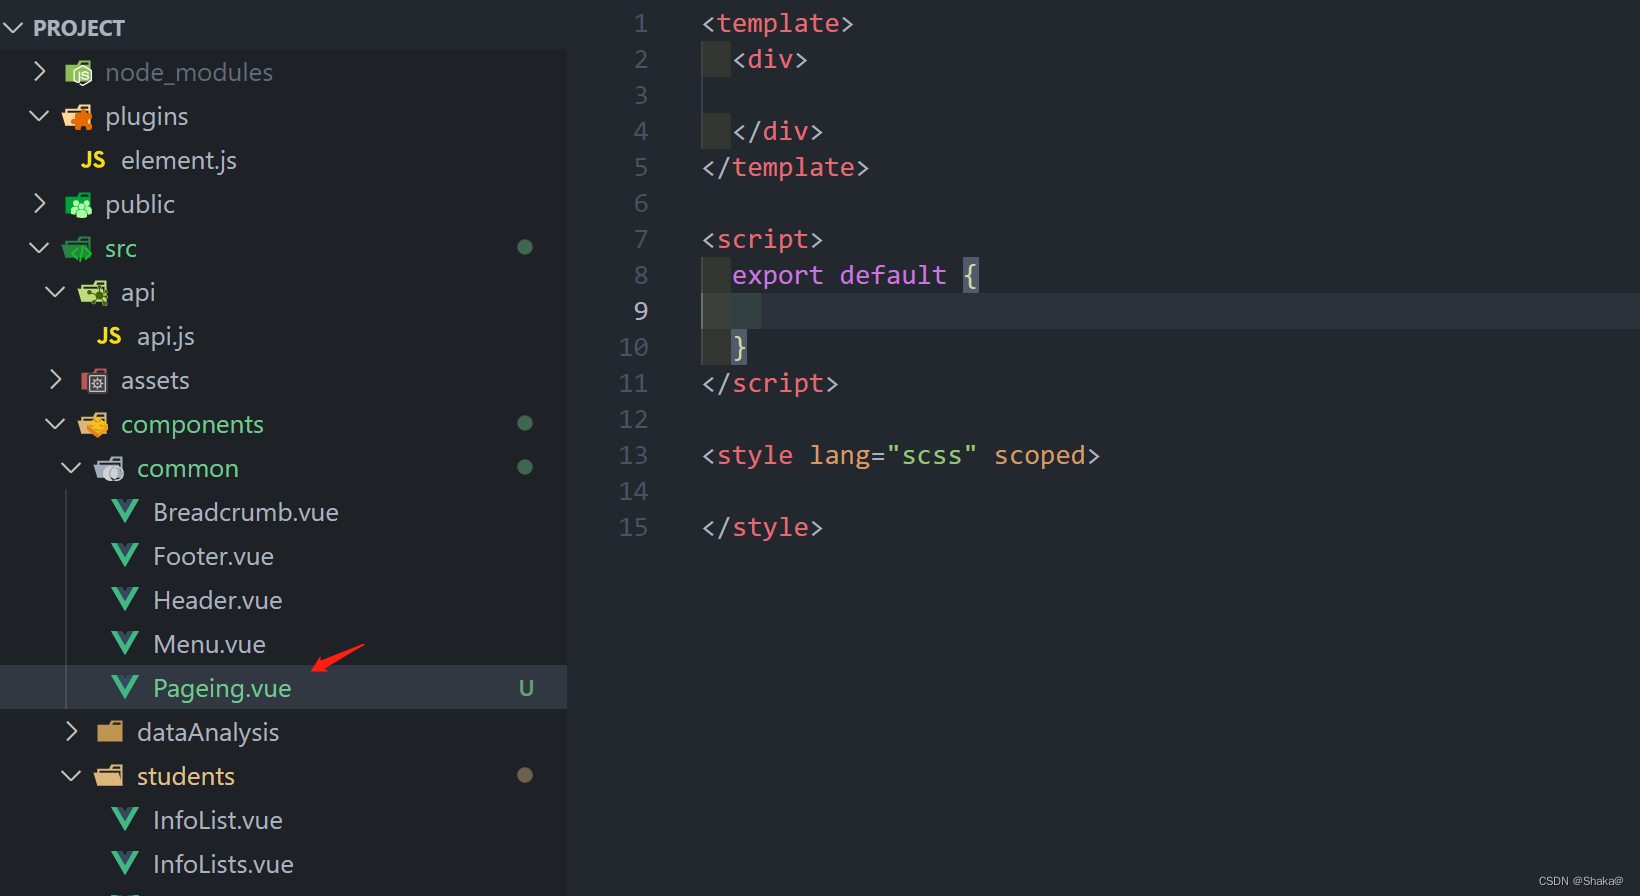Click the opening template tag on line 1
This screenshot has height=896, width=1640.
(x=778, y=23)
